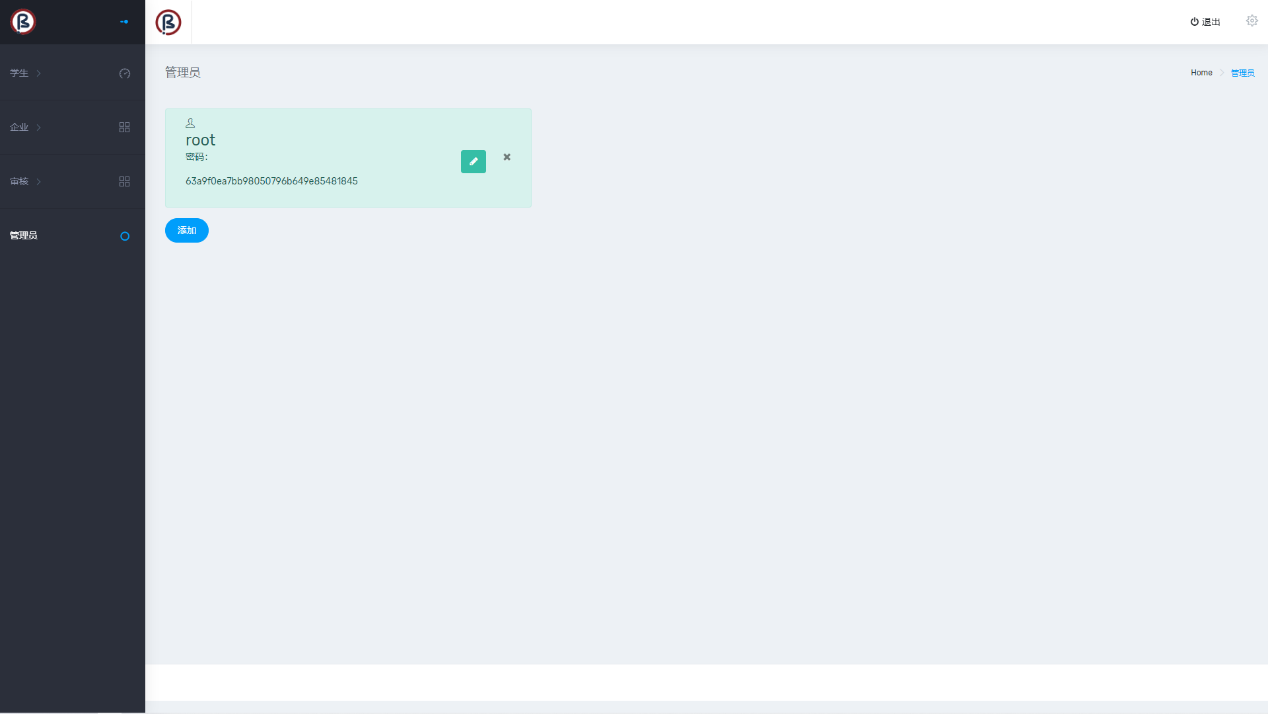1268x714 pixels.
Task: Click the grid icon beside 审核
Action: pos(124,181)
